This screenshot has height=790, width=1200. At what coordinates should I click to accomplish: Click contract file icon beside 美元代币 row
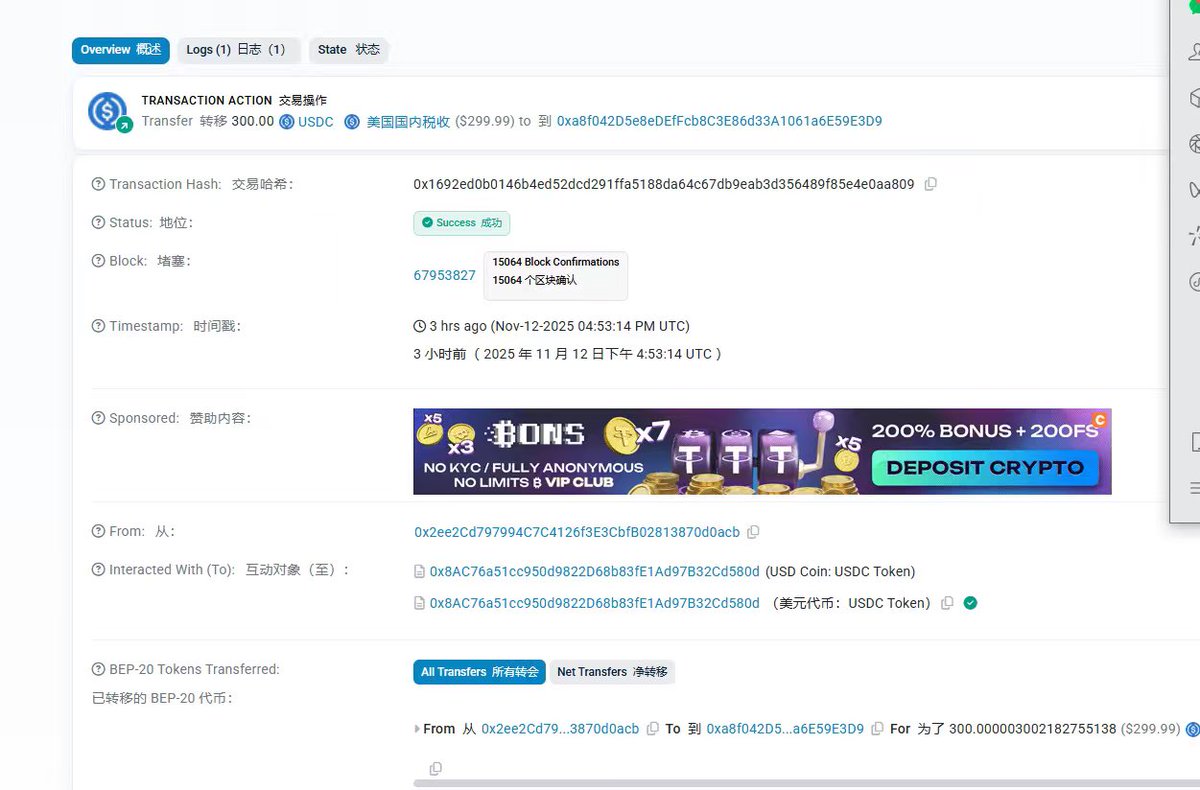[419, 603]
